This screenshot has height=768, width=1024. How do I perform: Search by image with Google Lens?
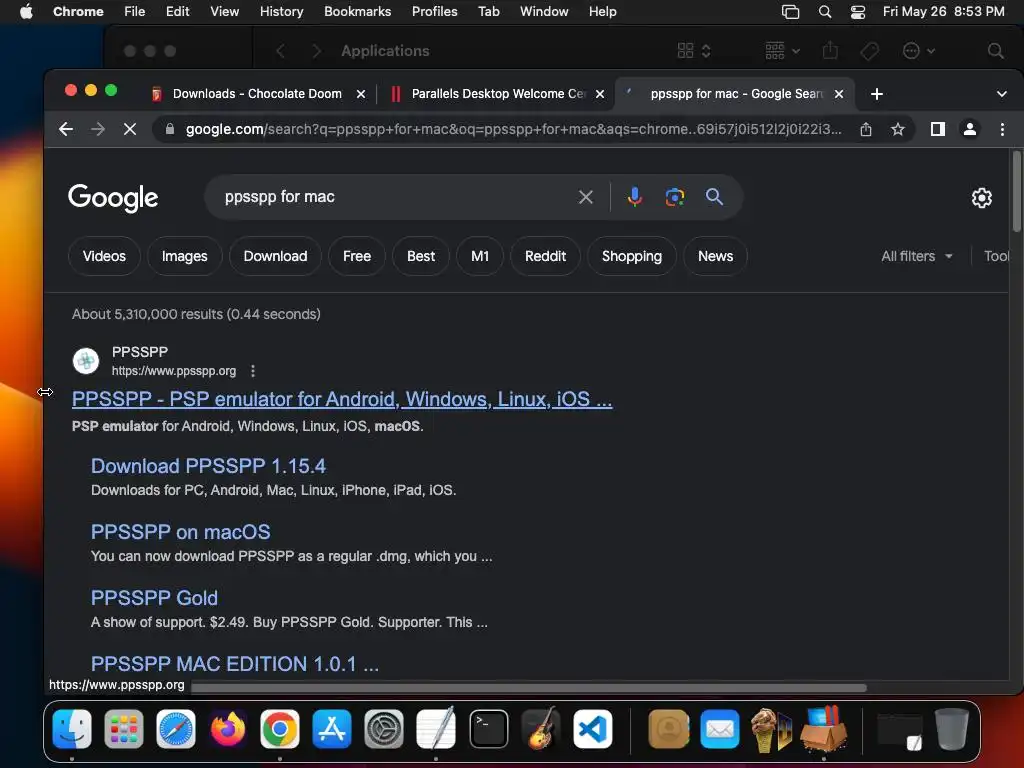[x=675, y=197]
